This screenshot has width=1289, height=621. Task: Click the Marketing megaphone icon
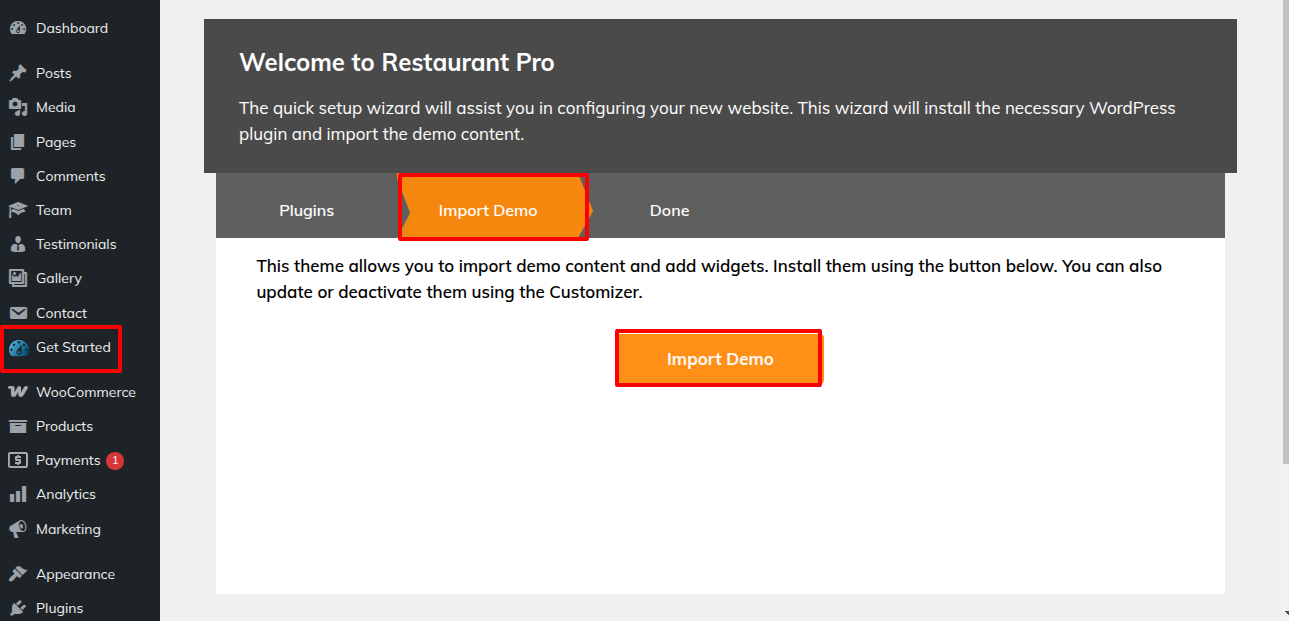(x=17, y=529)
